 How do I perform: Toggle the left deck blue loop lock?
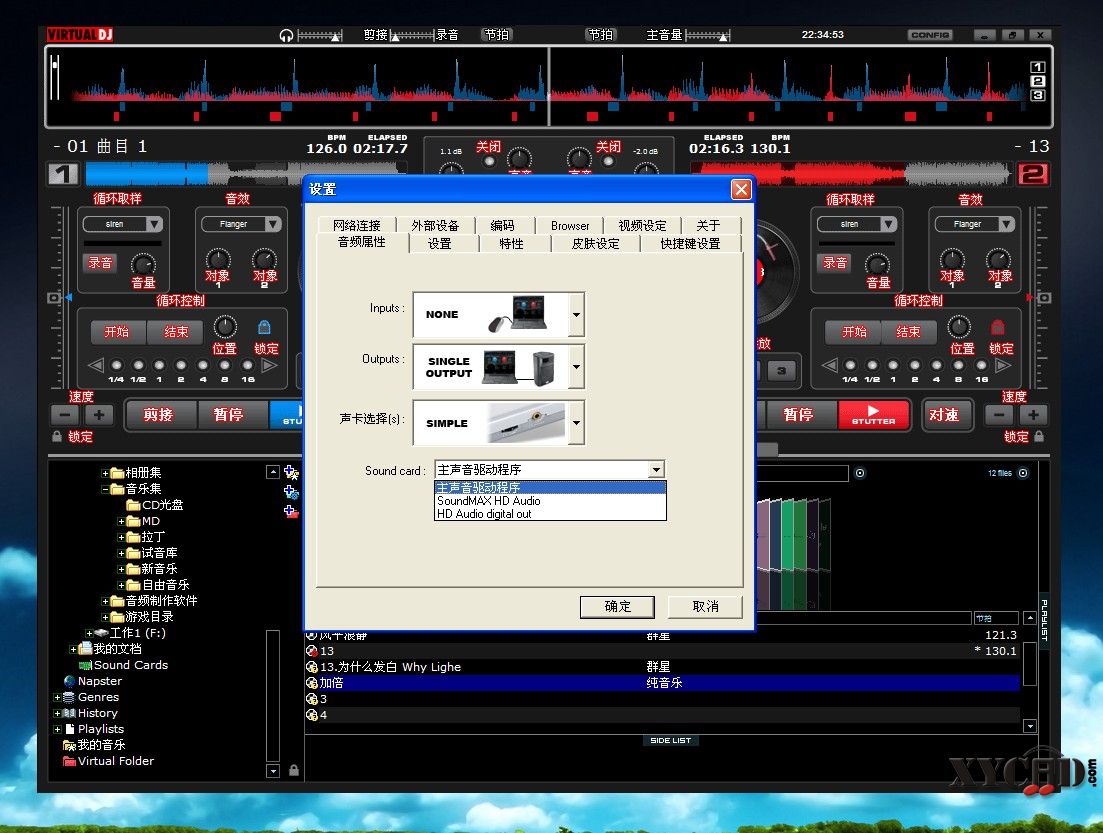264,327
